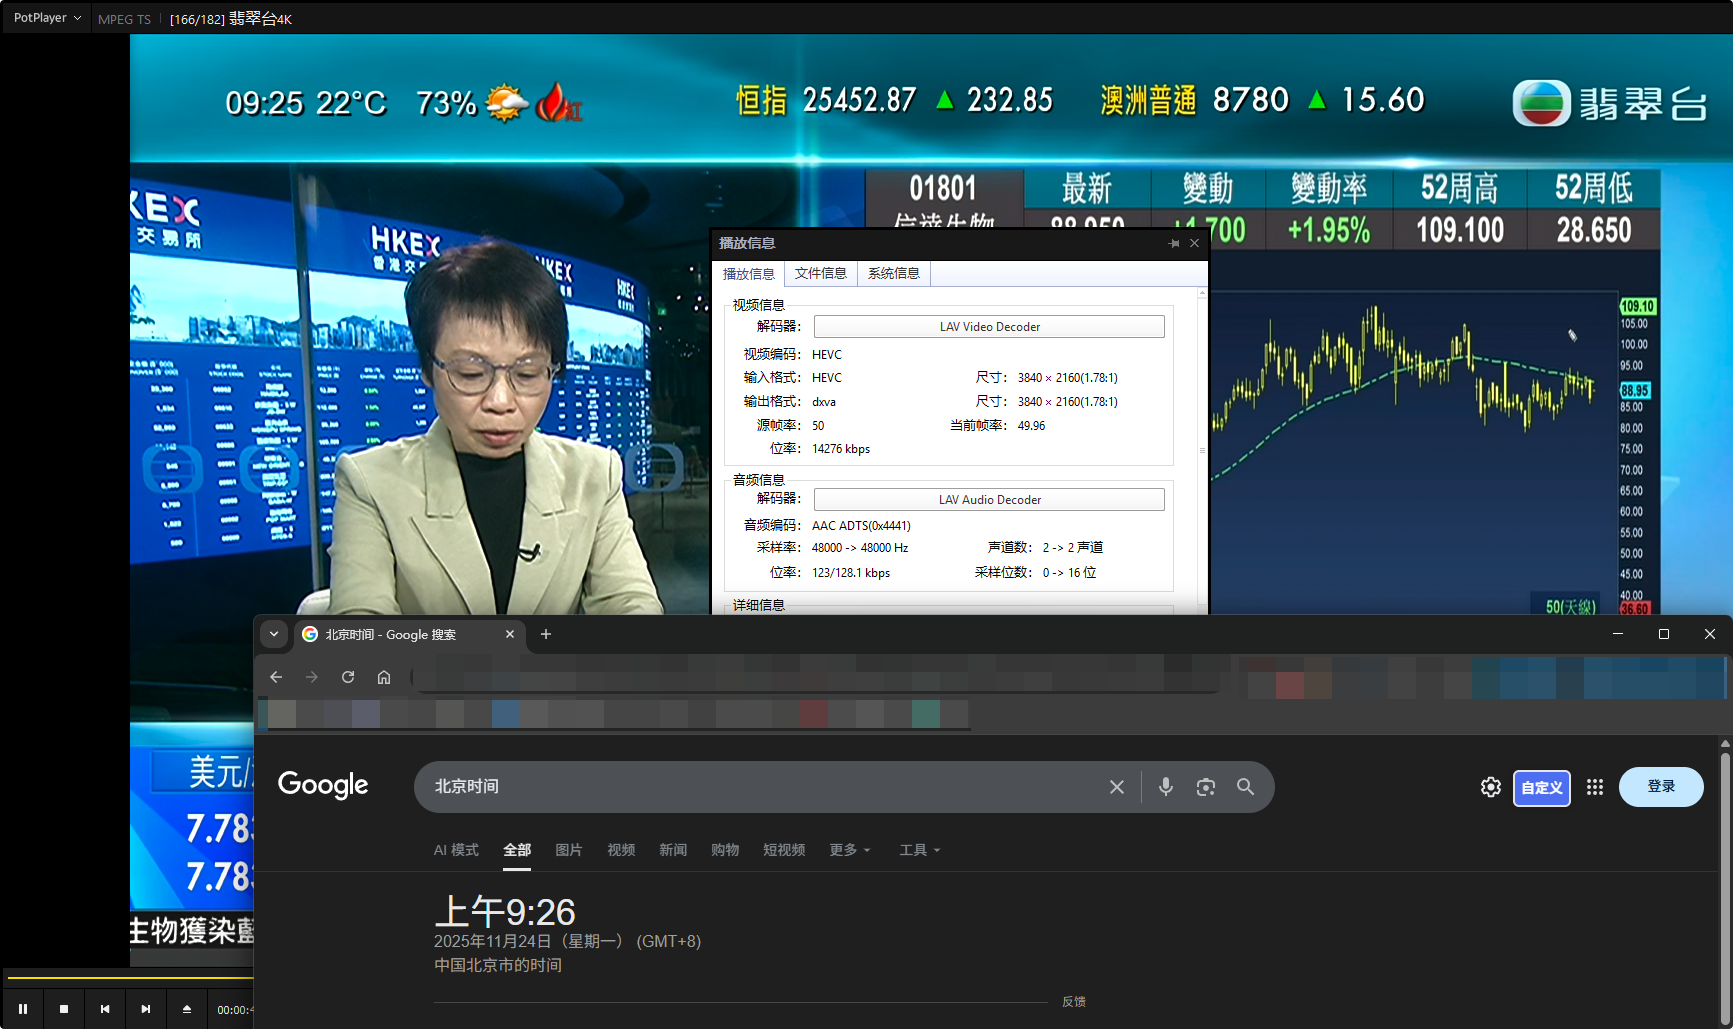Open Google Lens image search
Image resolution: width=1733 pixels, height=1029 pixels.
[x=1205, y=787]
